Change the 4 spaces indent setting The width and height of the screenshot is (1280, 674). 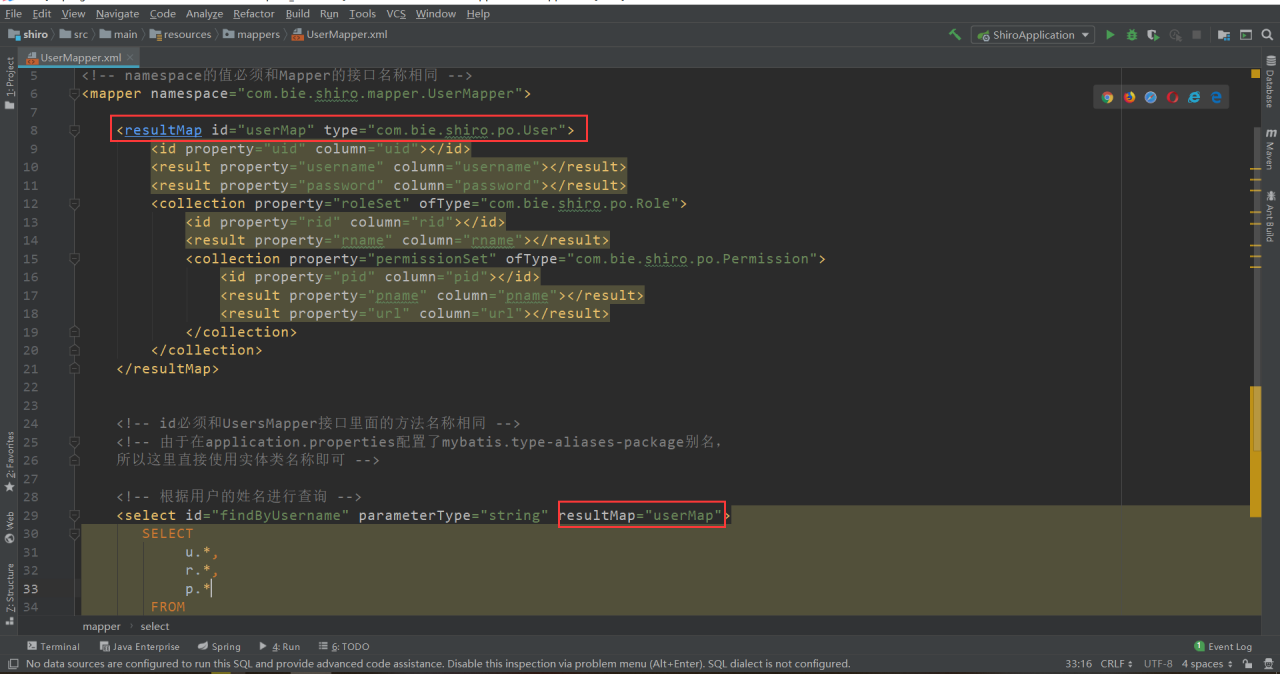pyautogui.click(x=1206, y=664)
